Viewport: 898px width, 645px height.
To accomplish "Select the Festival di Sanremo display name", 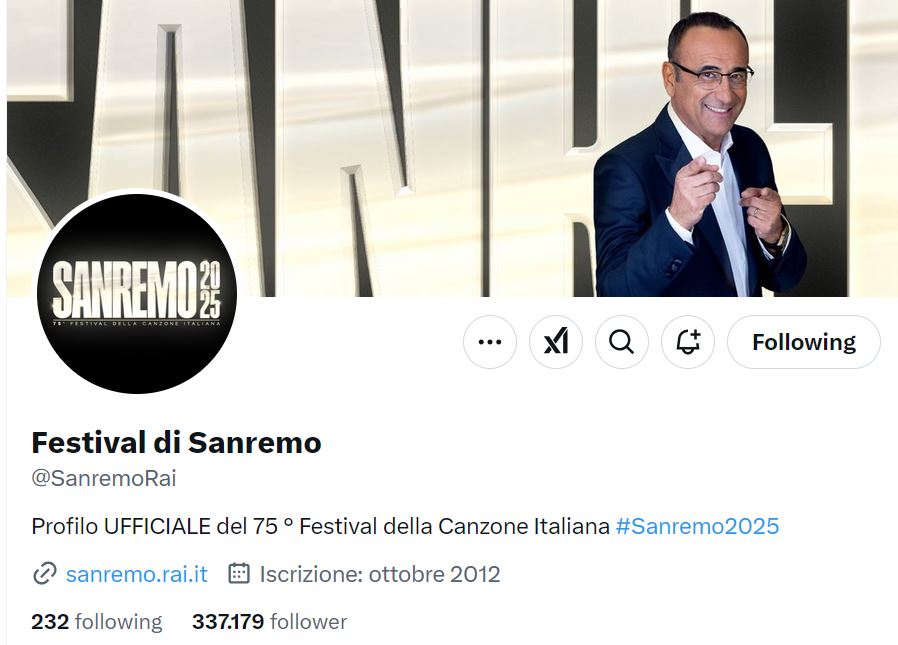I will (x=176, y=442).
